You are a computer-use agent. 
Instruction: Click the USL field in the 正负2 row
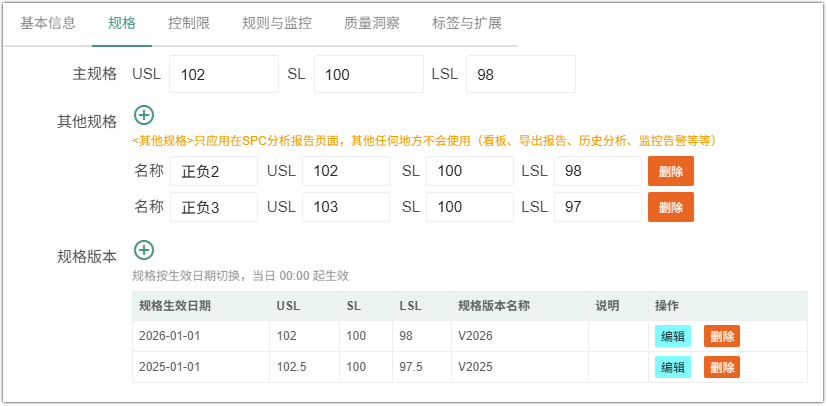tap(346, 171)
